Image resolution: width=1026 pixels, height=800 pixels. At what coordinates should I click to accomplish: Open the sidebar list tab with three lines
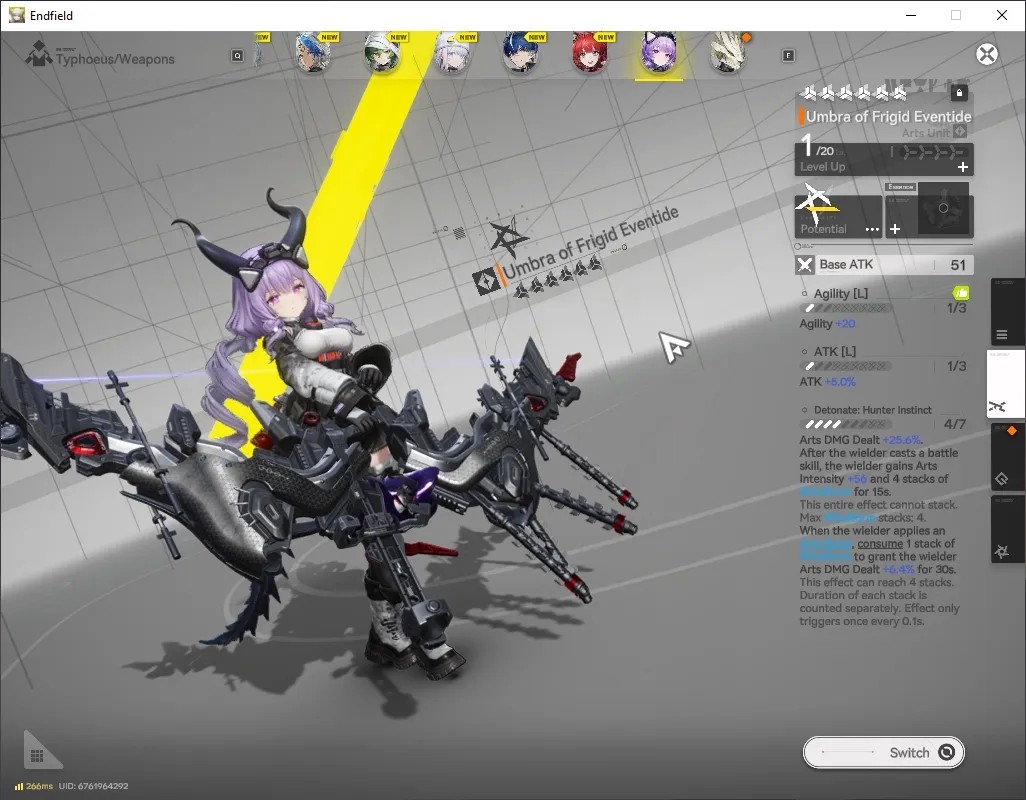[1002, 335]
